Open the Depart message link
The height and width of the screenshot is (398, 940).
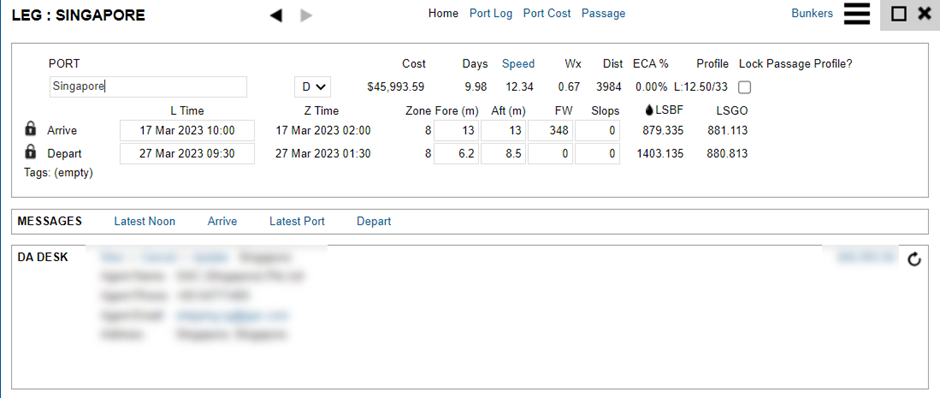tap(373, 221)
